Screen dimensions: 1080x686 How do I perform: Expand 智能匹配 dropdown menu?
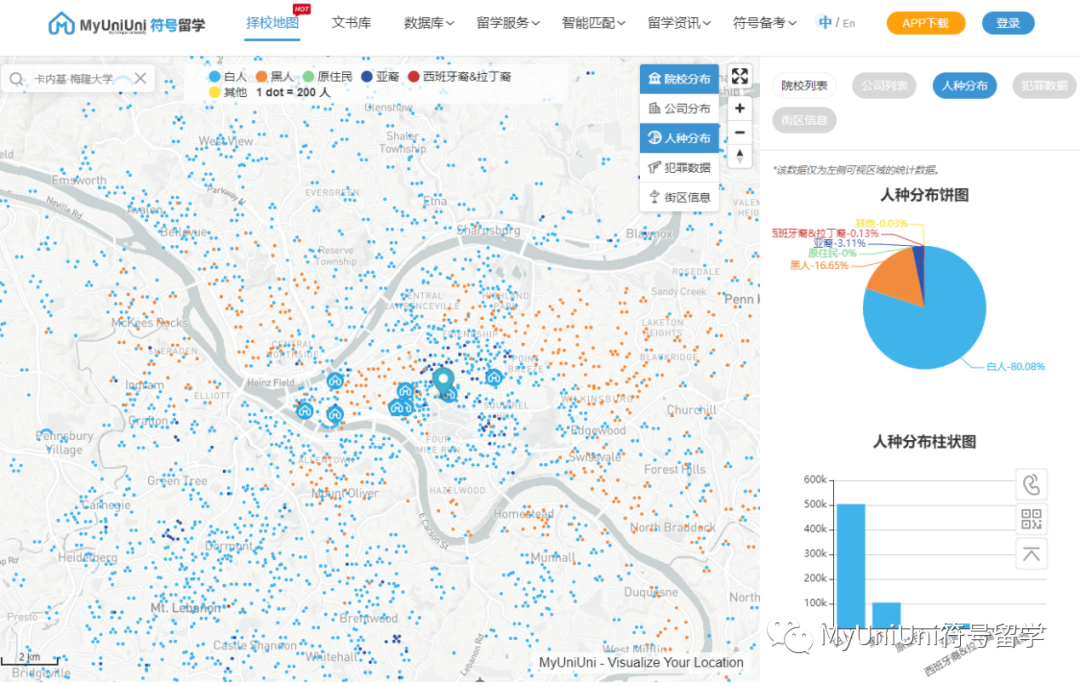(594, 23)
